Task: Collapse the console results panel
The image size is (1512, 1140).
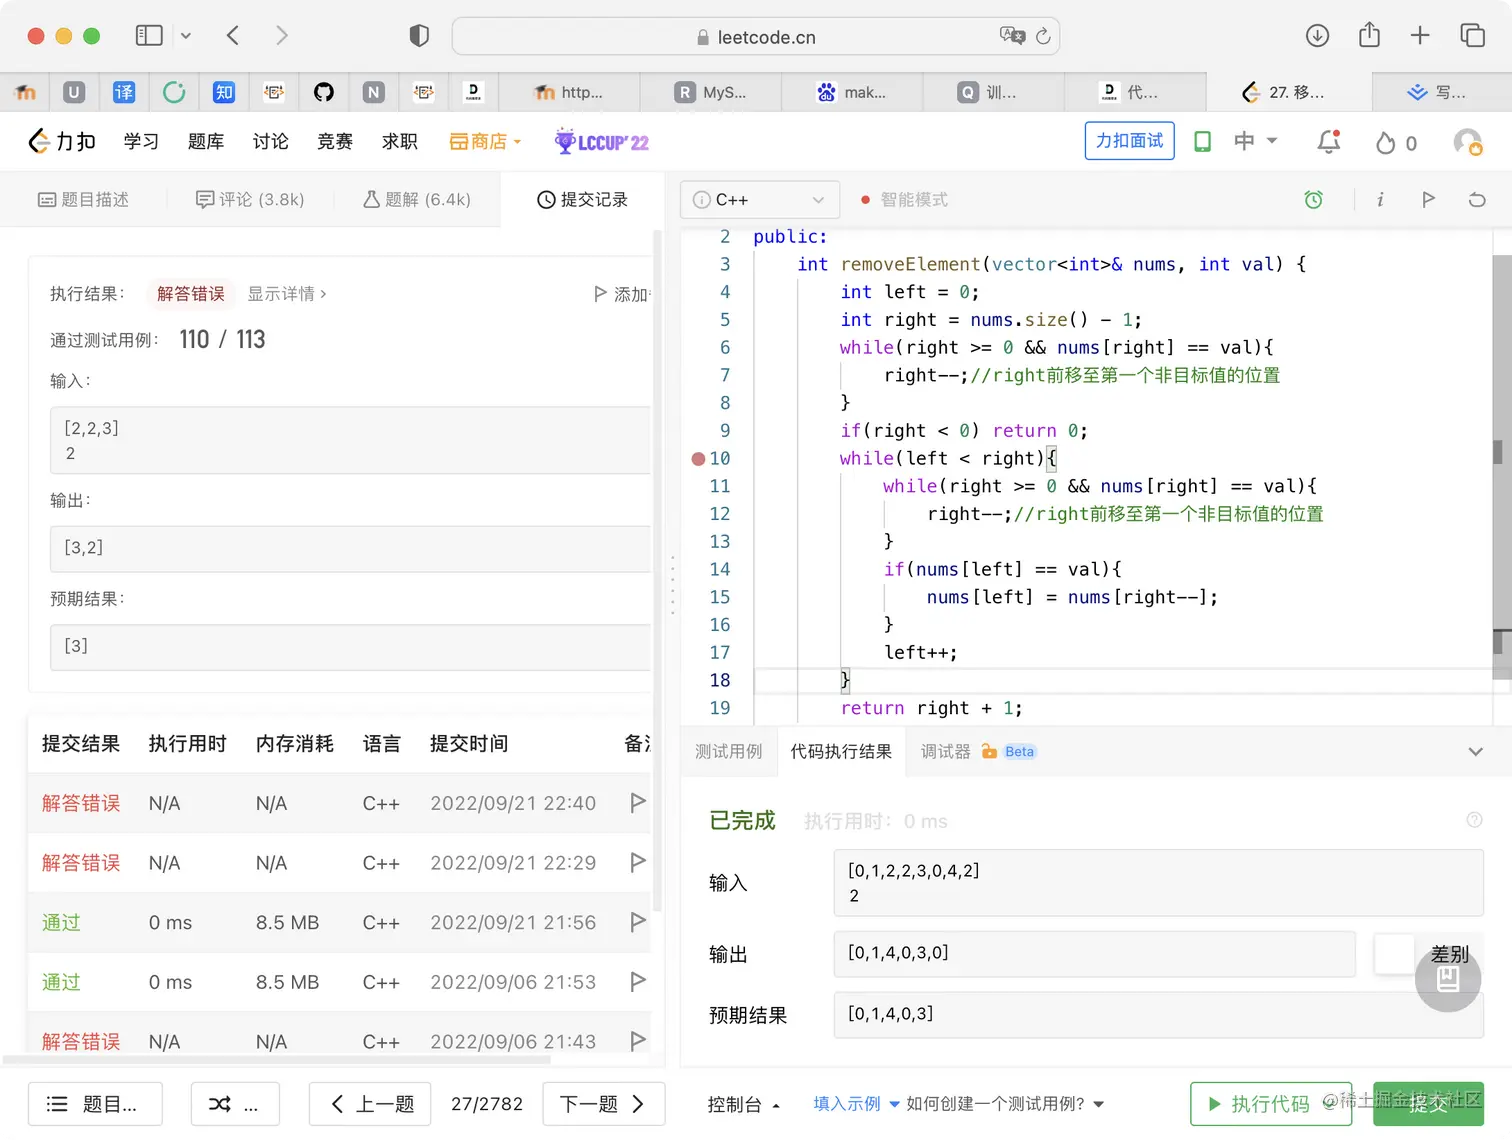Action: [1475, 752]
